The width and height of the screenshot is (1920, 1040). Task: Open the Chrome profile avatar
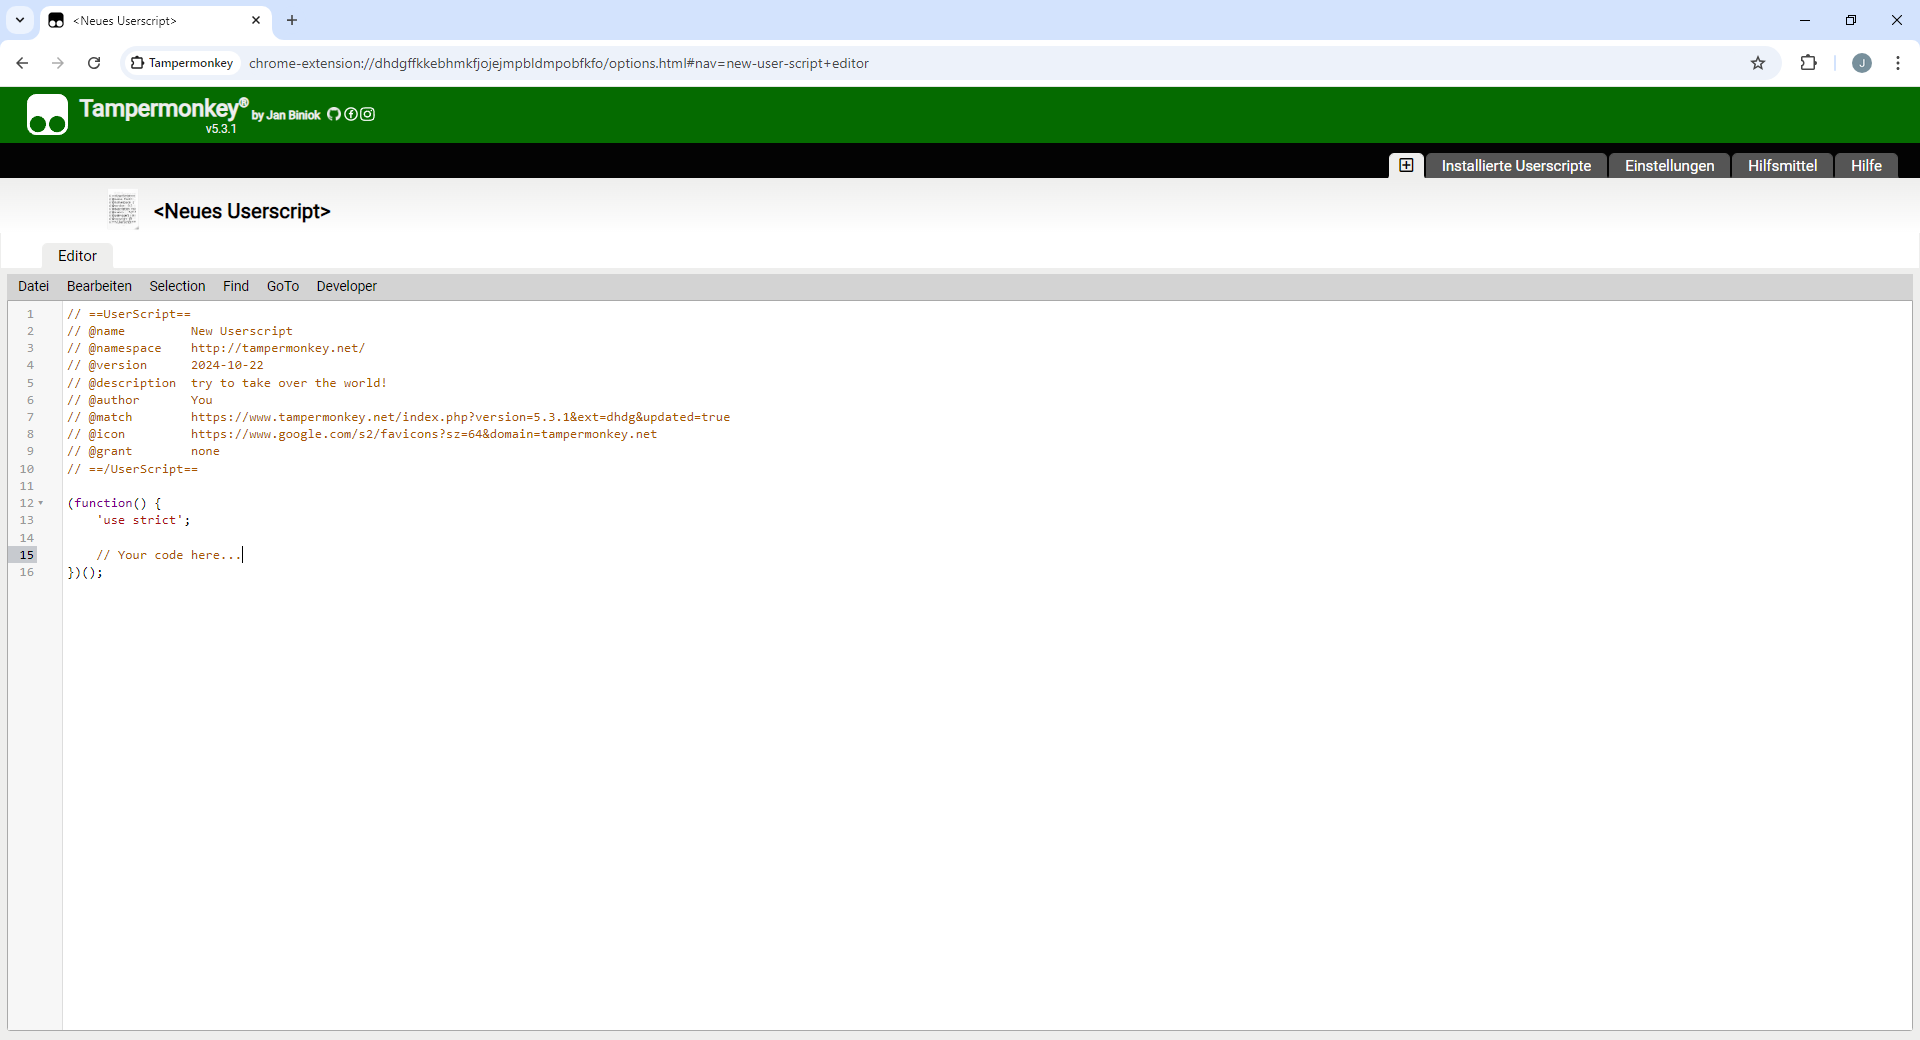click(1861, 63)
